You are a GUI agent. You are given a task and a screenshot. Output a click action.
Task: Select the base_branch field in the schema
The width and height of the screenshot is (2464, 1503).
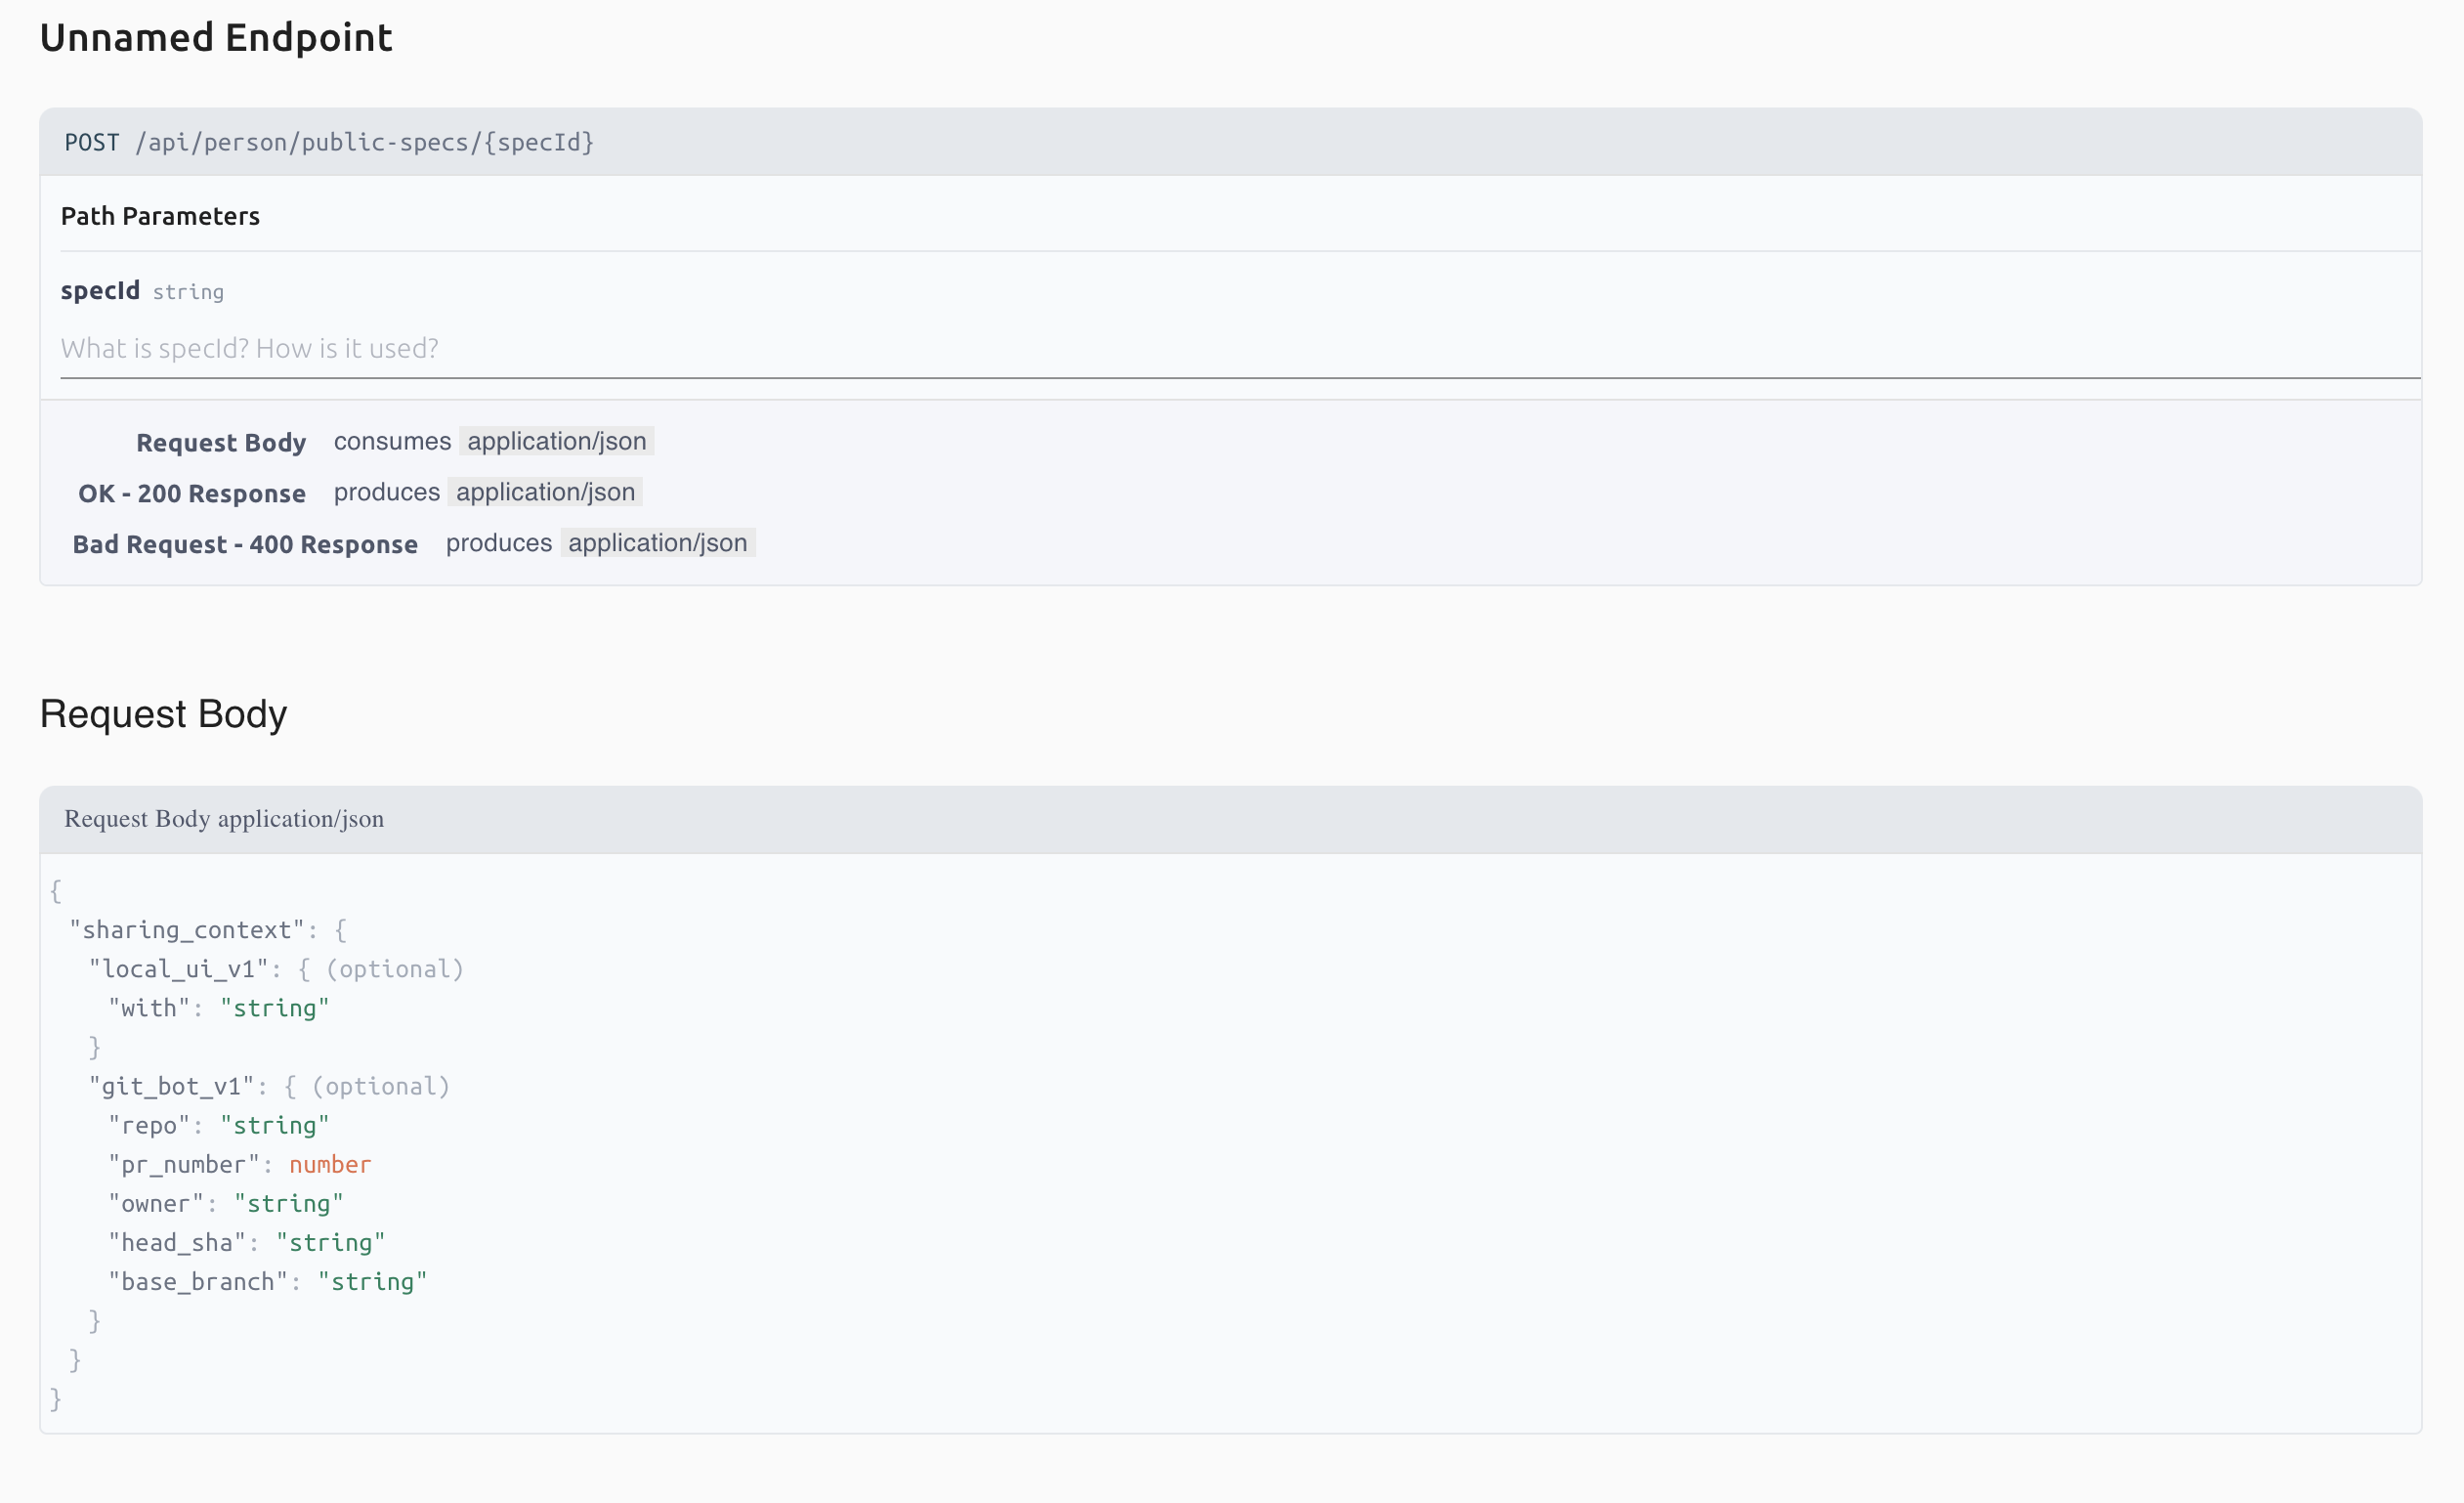(196, 1281)
